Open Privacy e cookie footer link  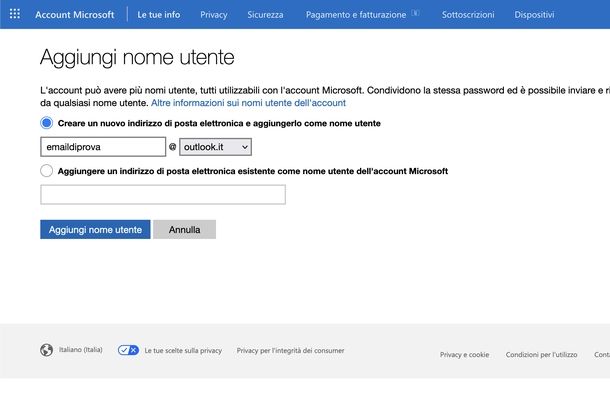(465, 355)
